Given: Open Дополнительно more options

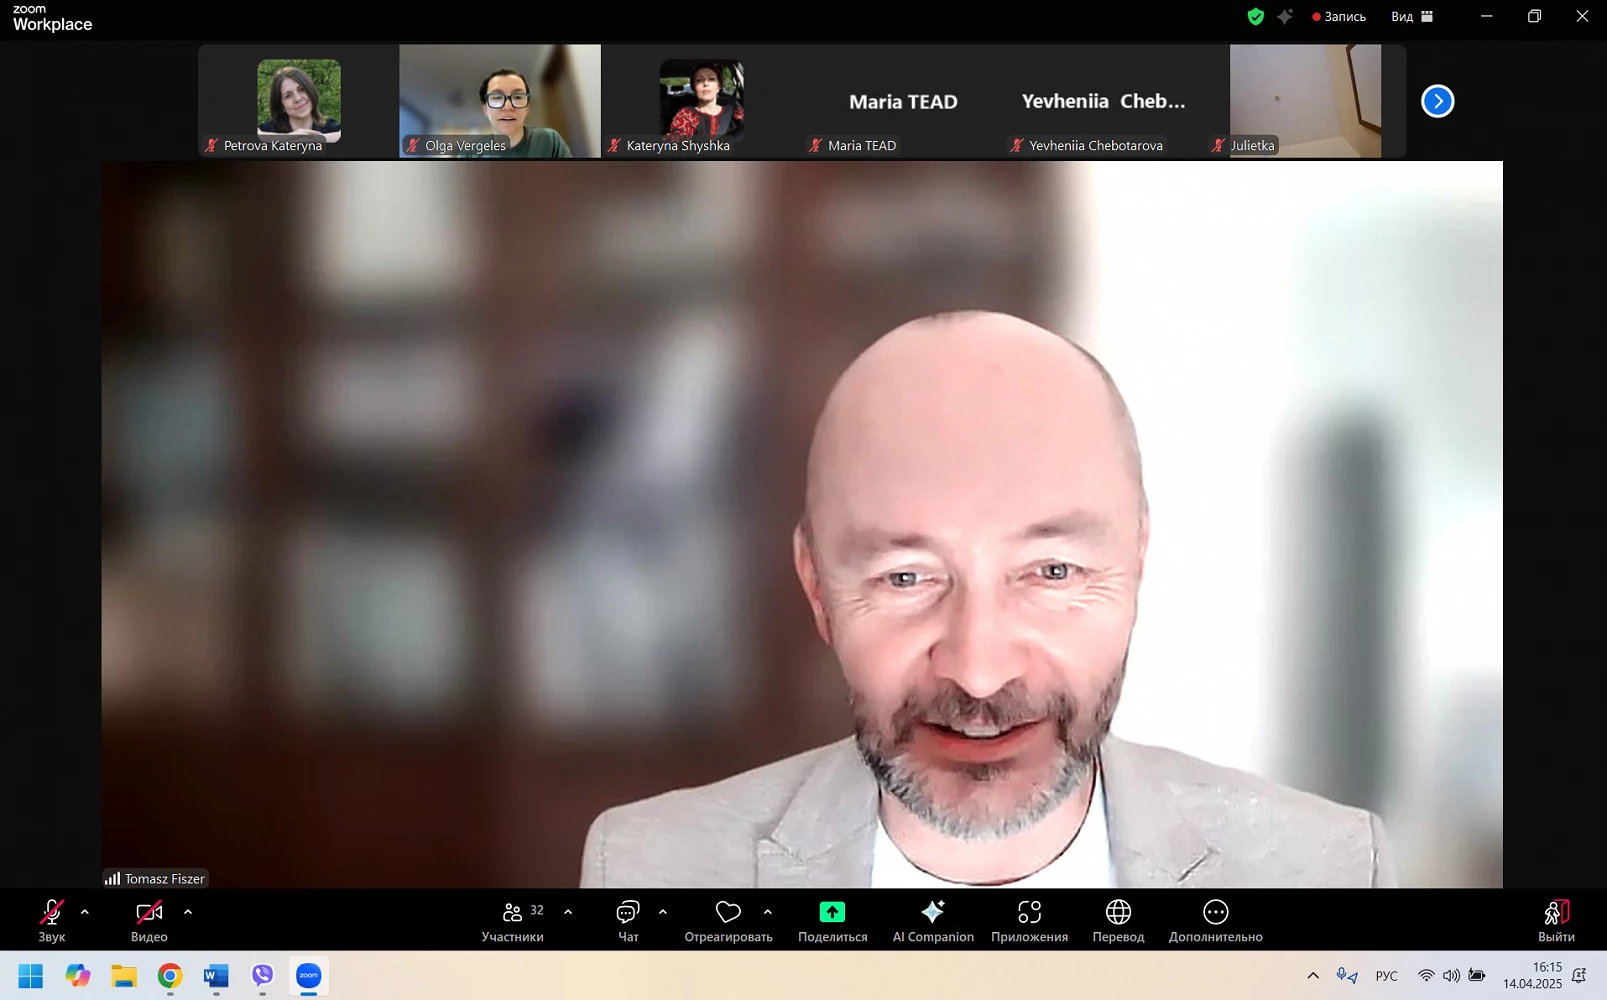Looking at the screenshot, I should (1215, 920).
